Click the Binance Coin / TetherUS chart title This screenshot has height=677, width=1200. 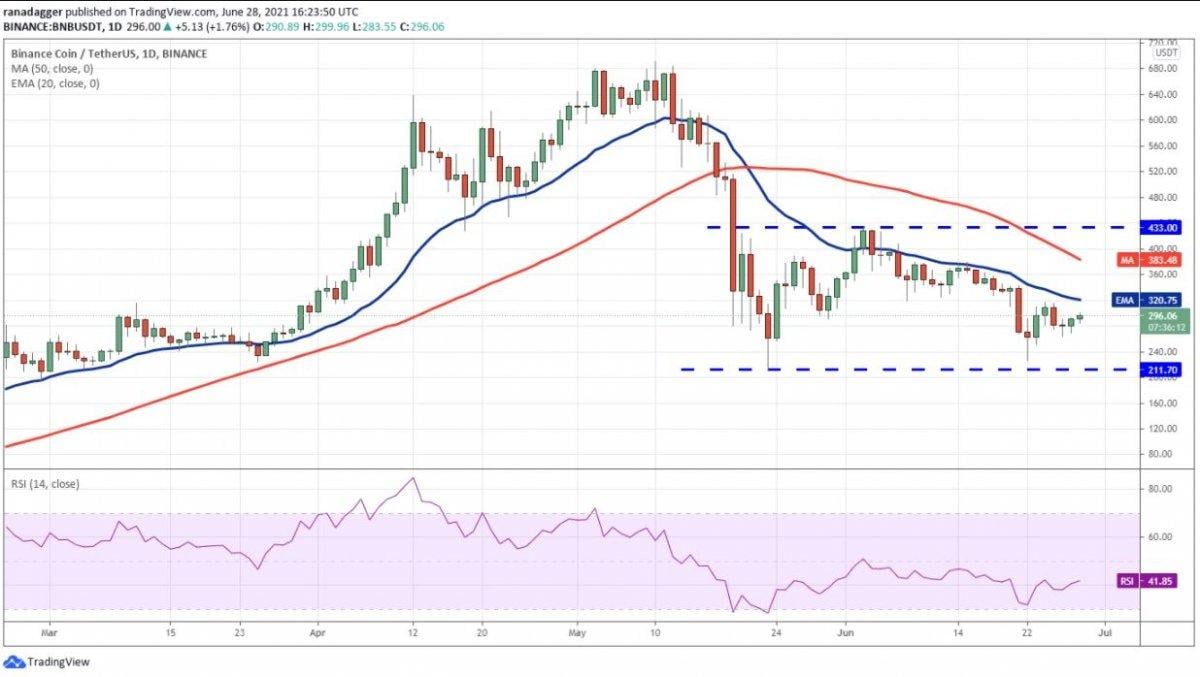coord(110,53)
